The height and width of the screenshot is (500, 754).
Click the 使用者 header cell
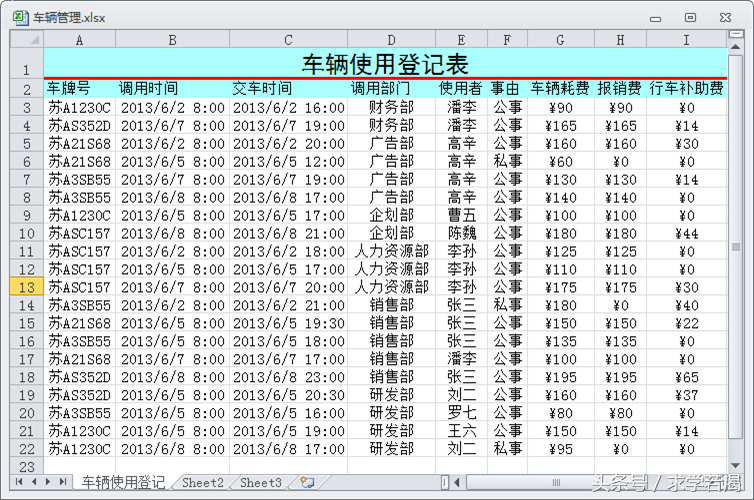461,88
